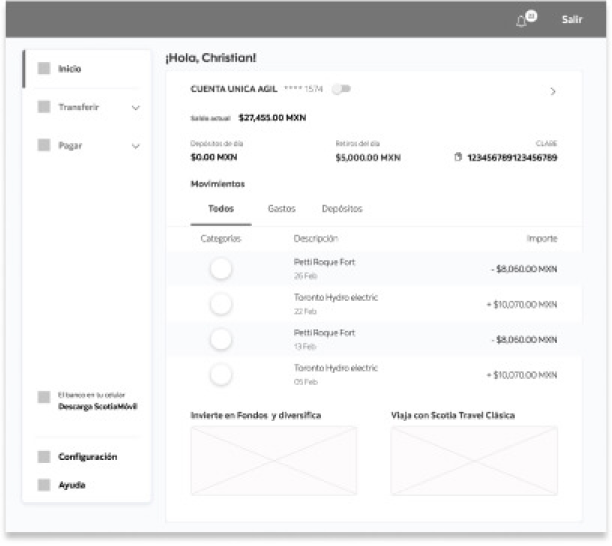612x546 pixels.
Task: Click category circle for 13 Feb Petti Roque Fort
Action: [x=221, y=339]
